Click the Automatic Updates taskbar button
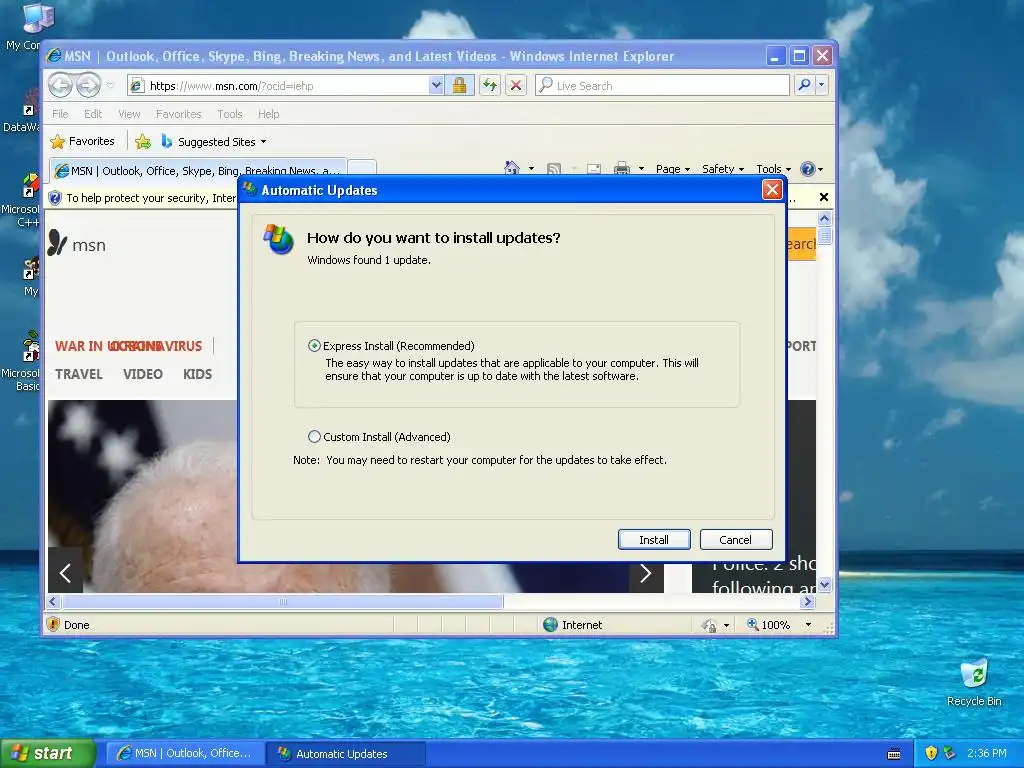 pyautogui.click(x=347, y=753)
